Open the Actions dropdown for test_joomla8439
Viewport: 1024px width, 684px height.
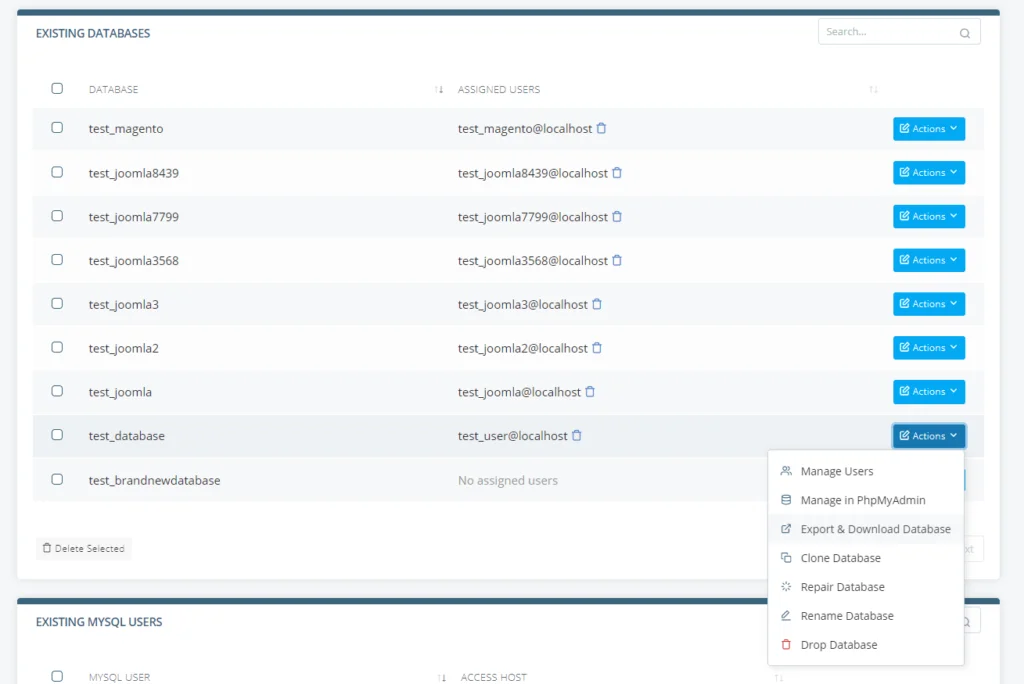click(928, 172)
